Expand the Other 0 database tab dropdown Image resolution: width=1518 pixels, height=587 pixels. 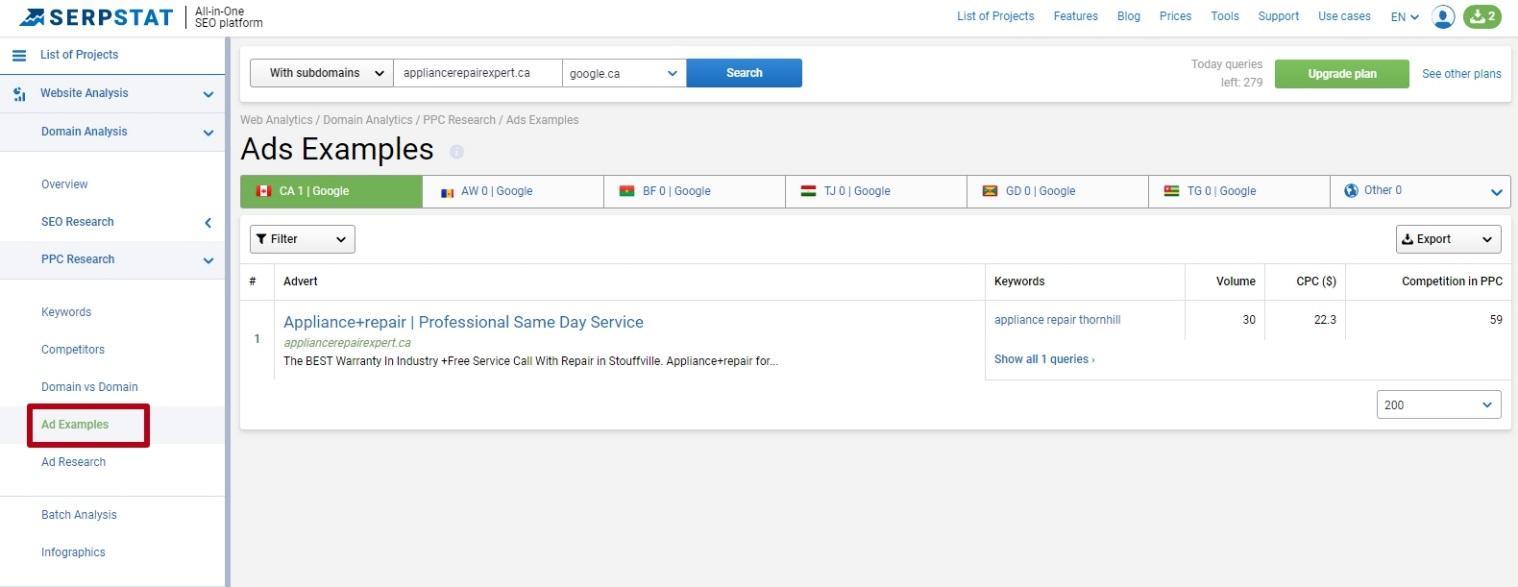(1496, 192)
